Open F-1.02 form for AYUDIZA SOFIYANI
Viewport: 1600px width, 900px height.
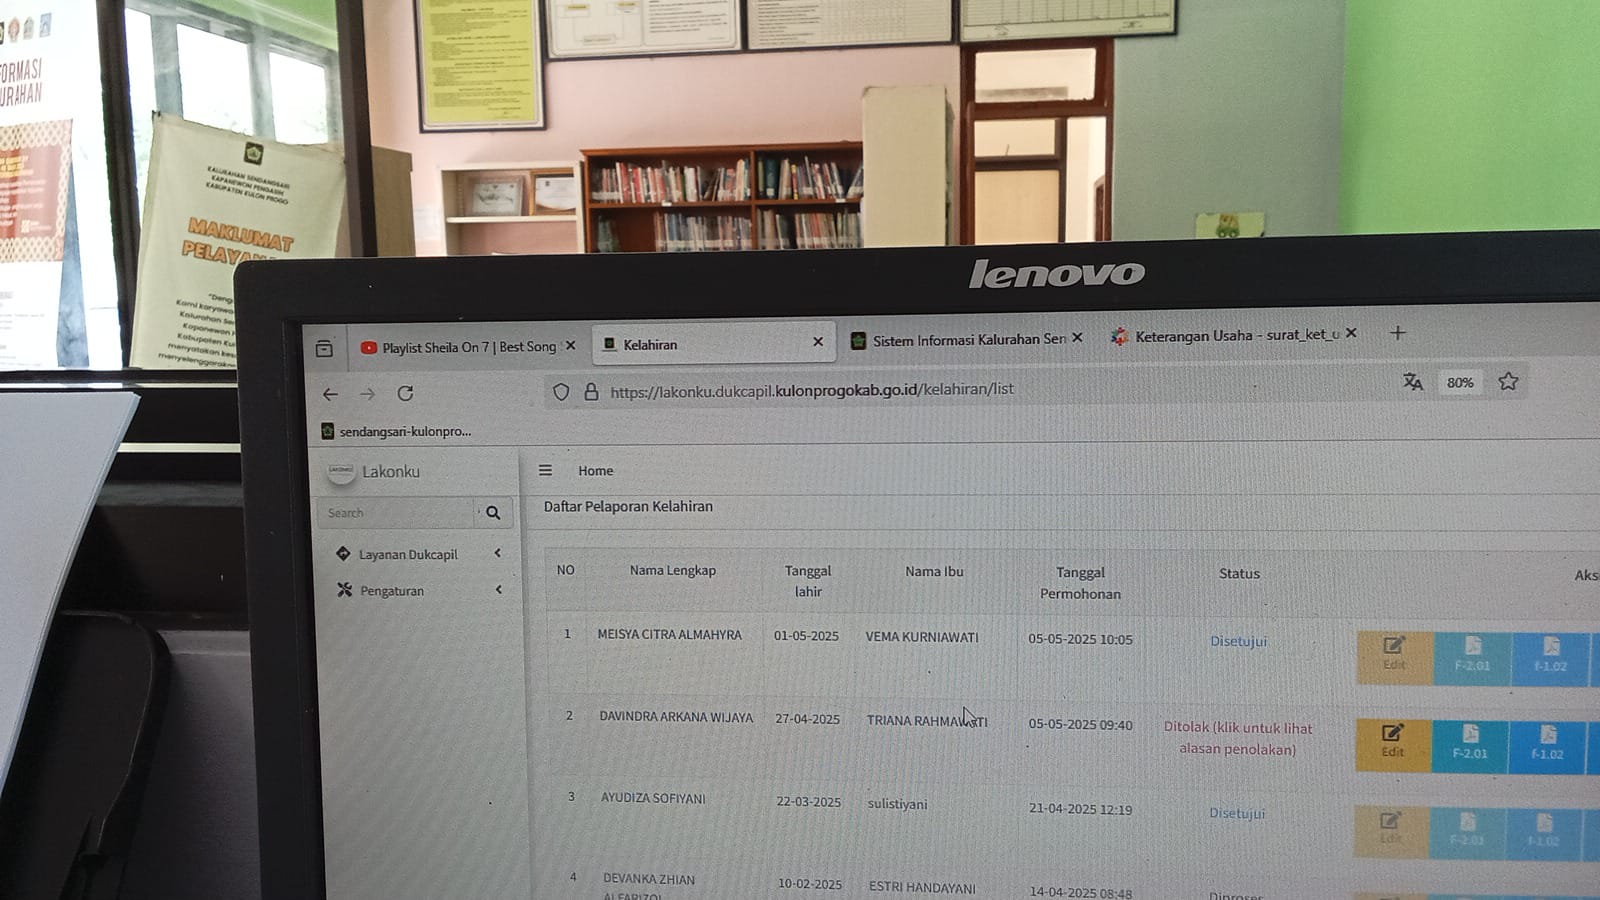click(x=1543, y=832)
